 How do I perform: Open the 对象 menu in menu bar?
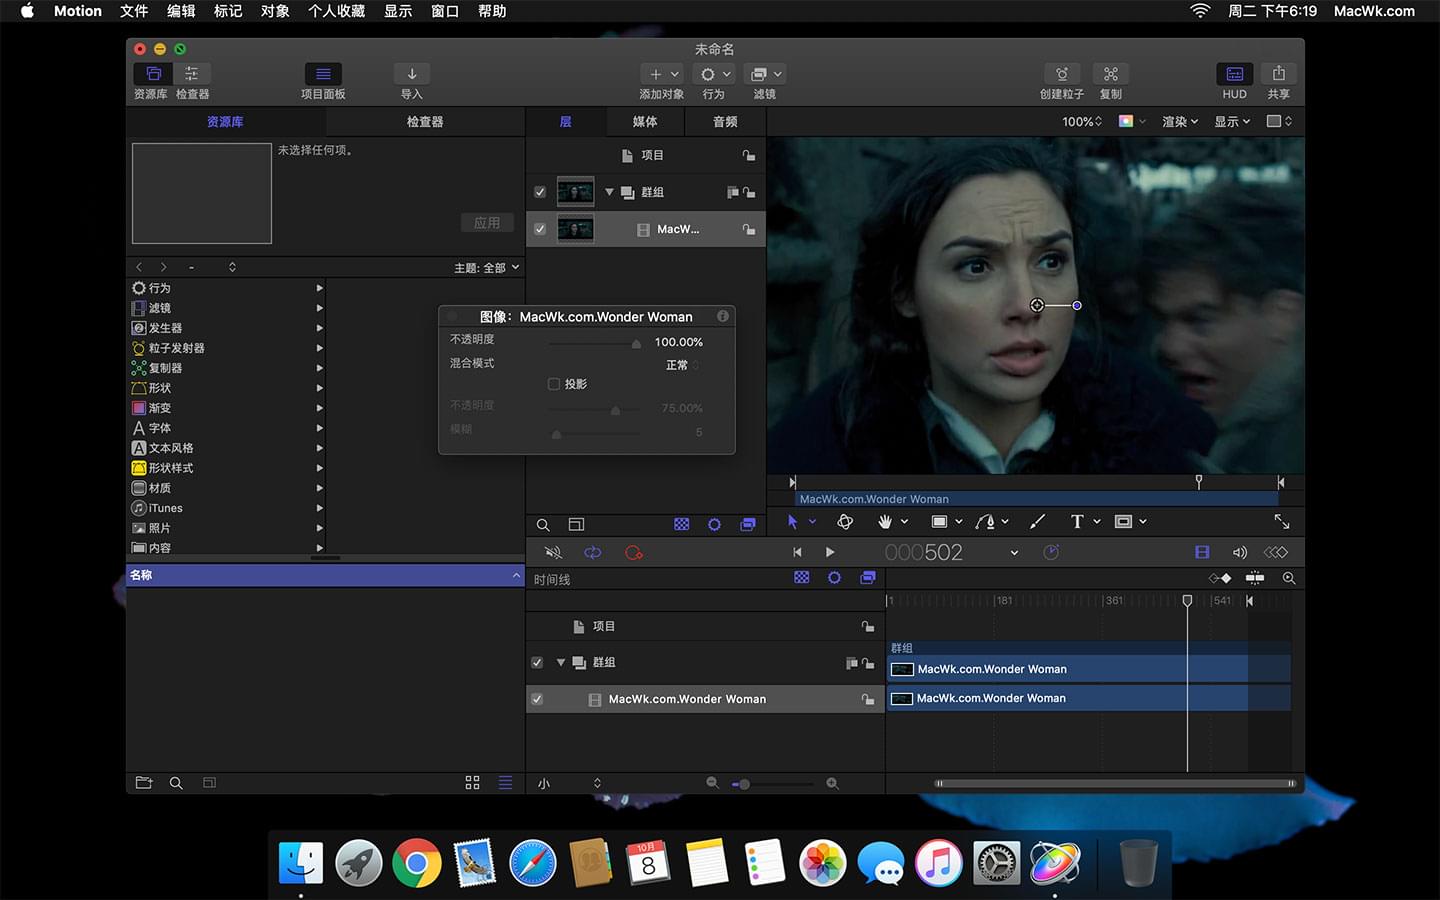275,11
